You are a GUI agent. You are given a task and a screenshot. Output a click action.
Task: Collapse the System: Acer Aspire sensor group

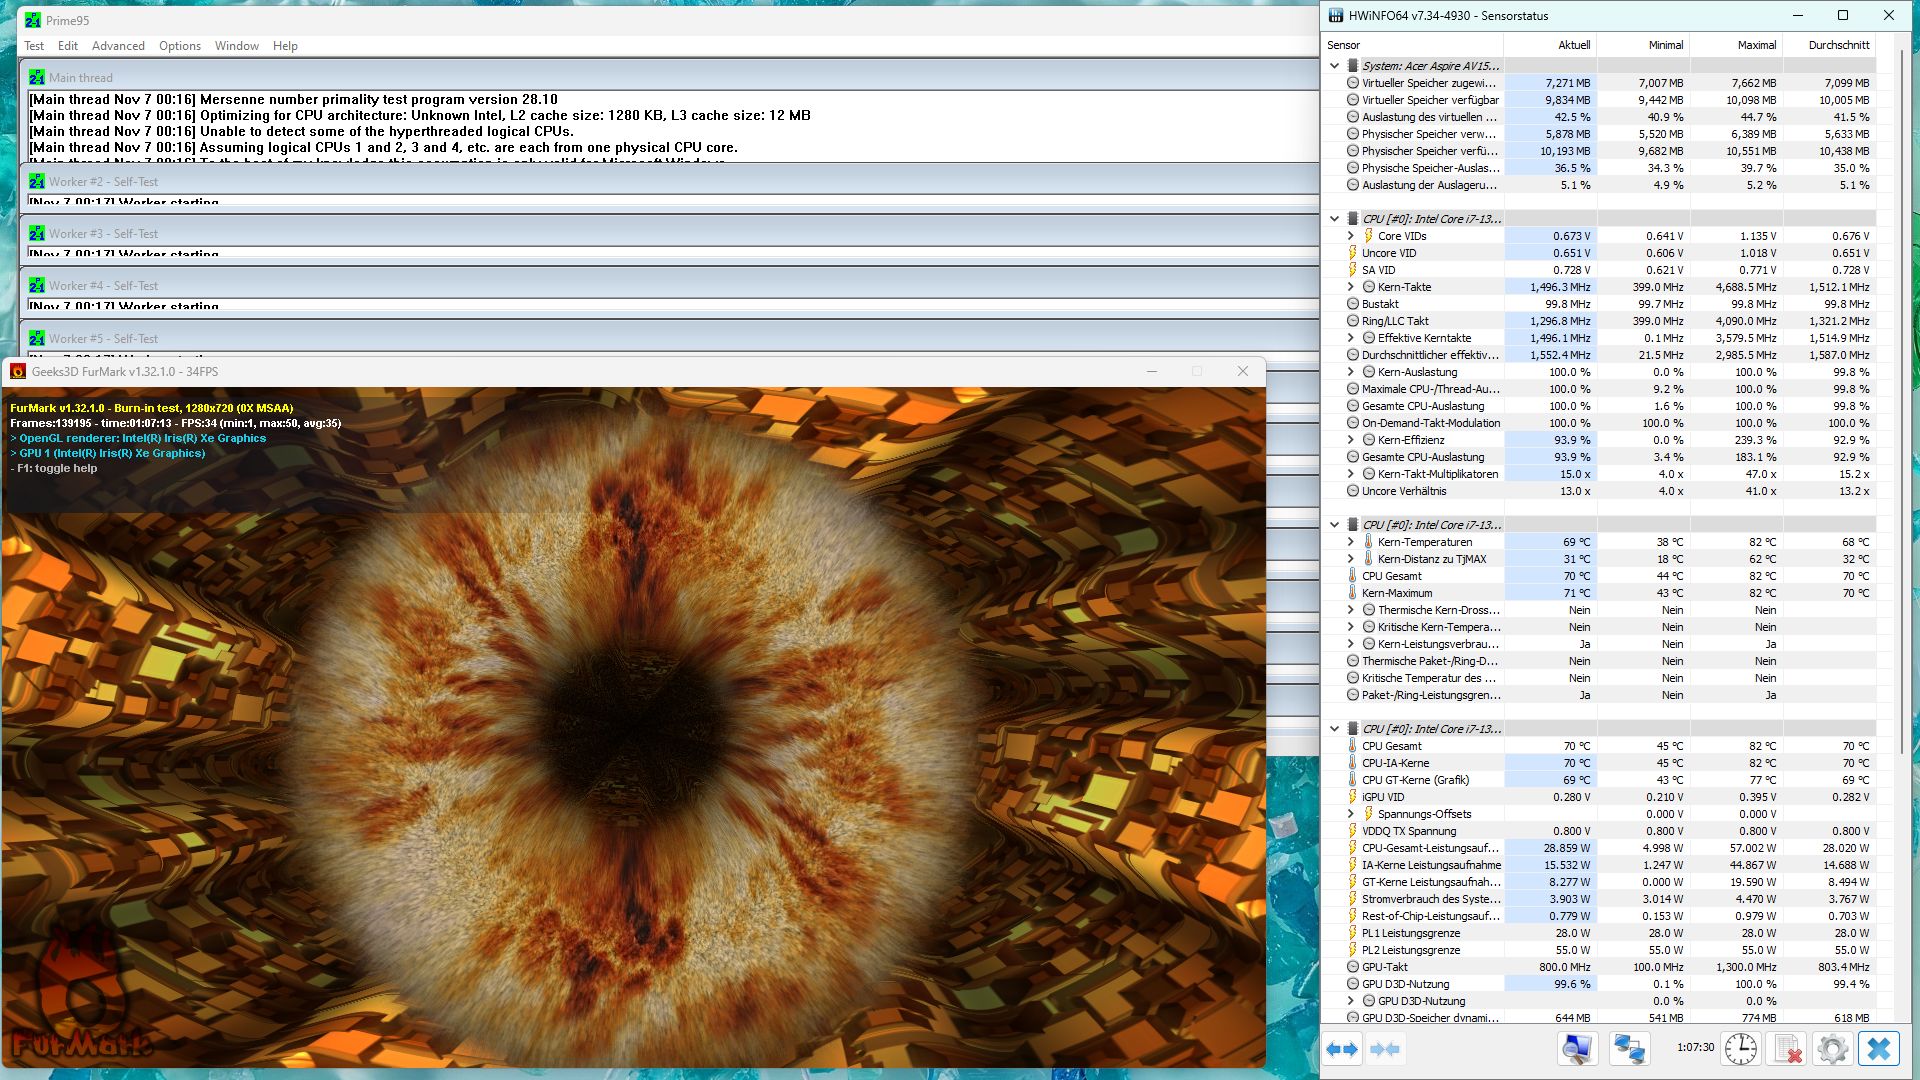click(x=1334, y=66)
